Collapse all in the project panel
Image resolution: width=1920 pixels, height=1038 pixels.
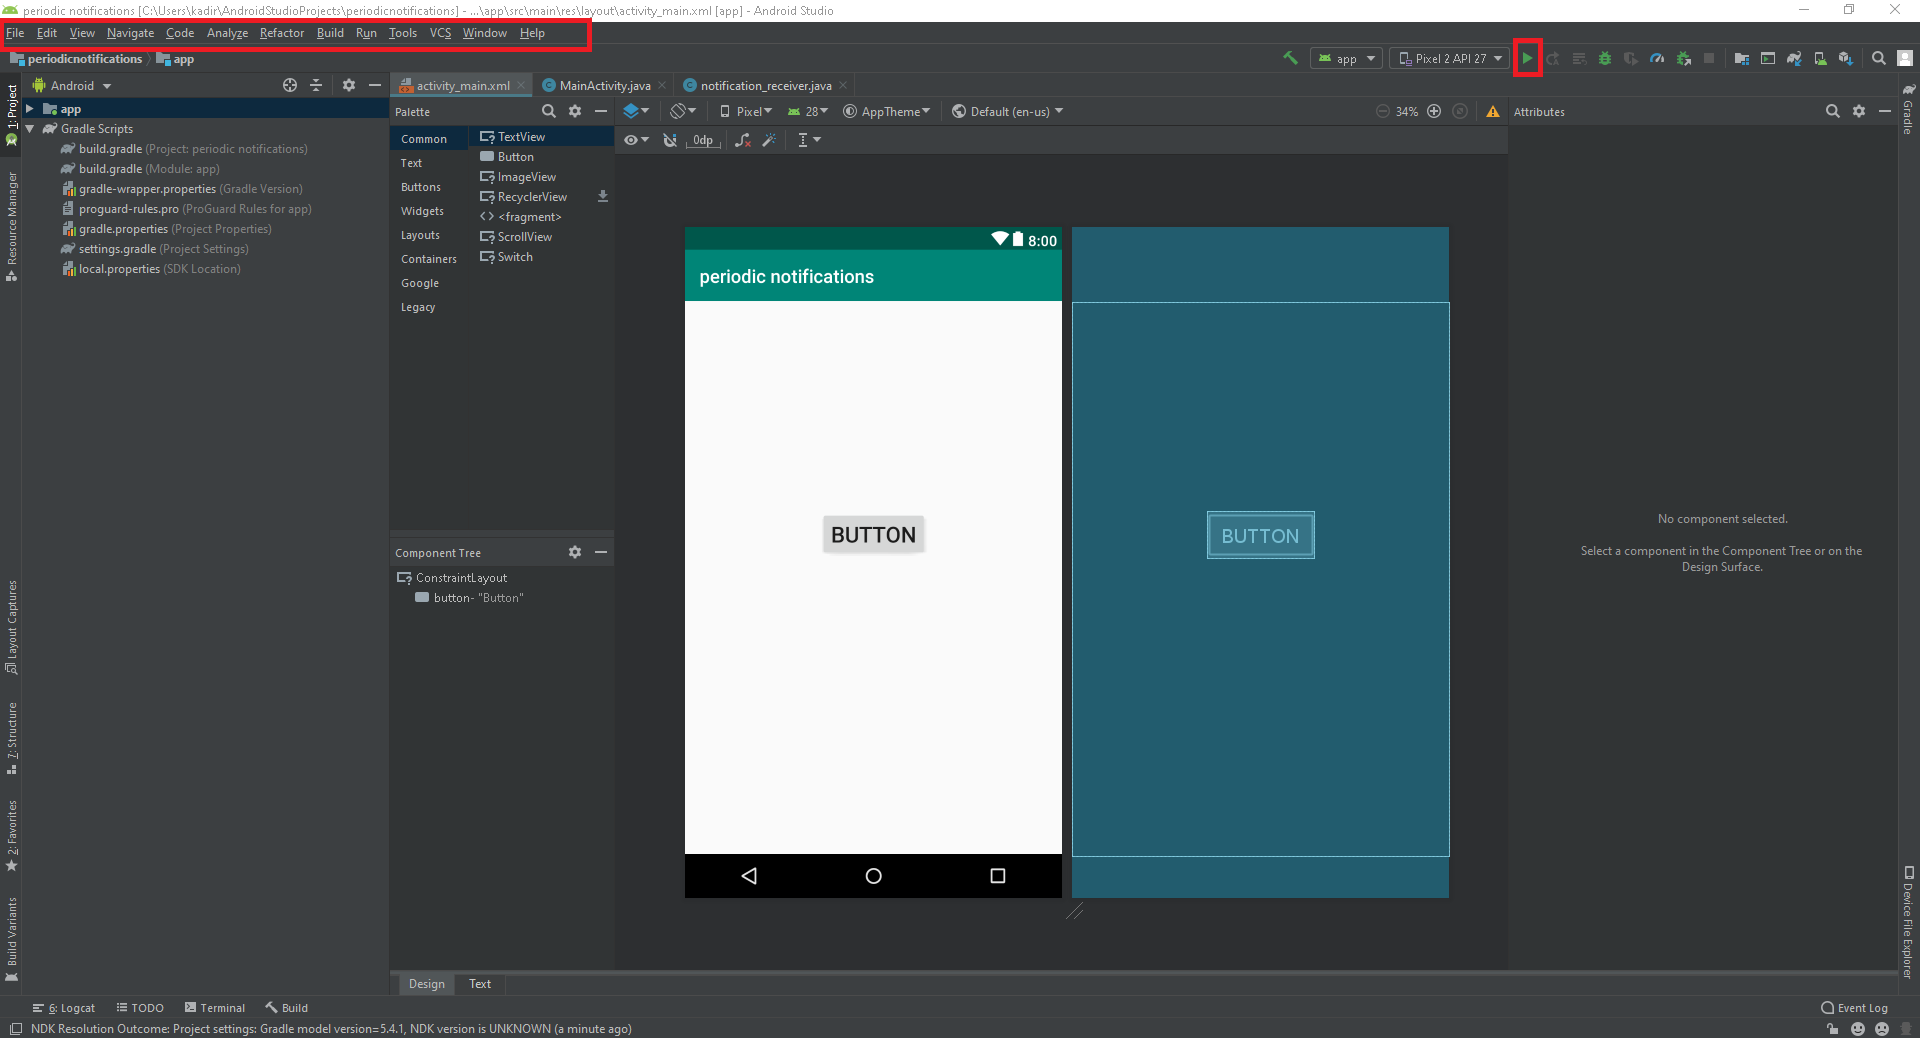[x=316, y=85]
